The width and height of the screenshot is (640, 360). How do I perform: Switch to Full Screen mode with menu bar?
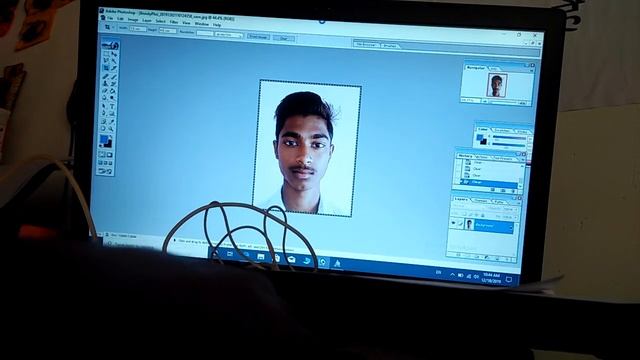click(106, 163)
